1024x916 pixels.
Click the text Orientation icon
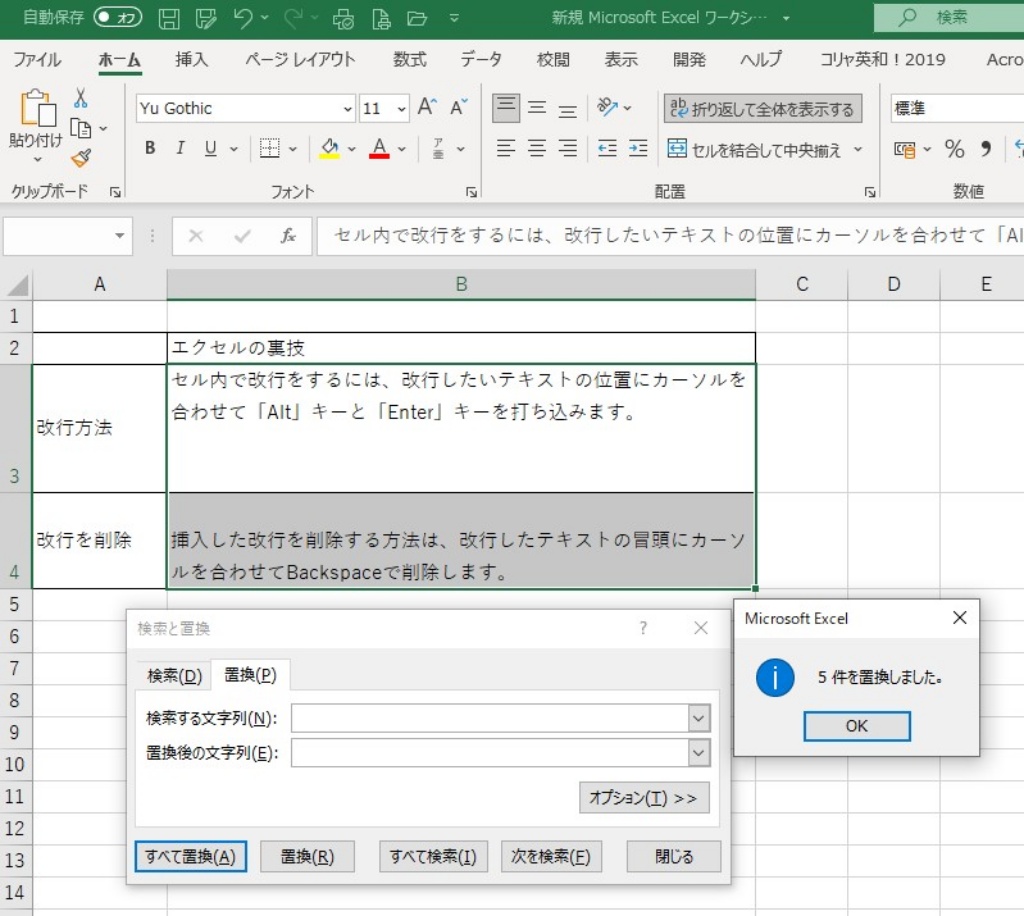coord(607,107)
